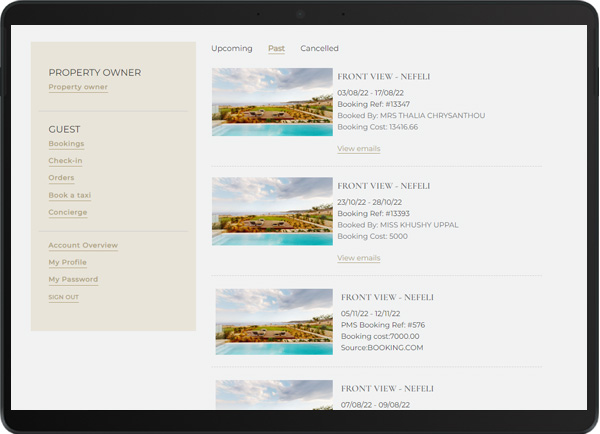Open villa thumbnail for booking #13347
This screenshot has height=434, width=600.
[x=272, y=102]
